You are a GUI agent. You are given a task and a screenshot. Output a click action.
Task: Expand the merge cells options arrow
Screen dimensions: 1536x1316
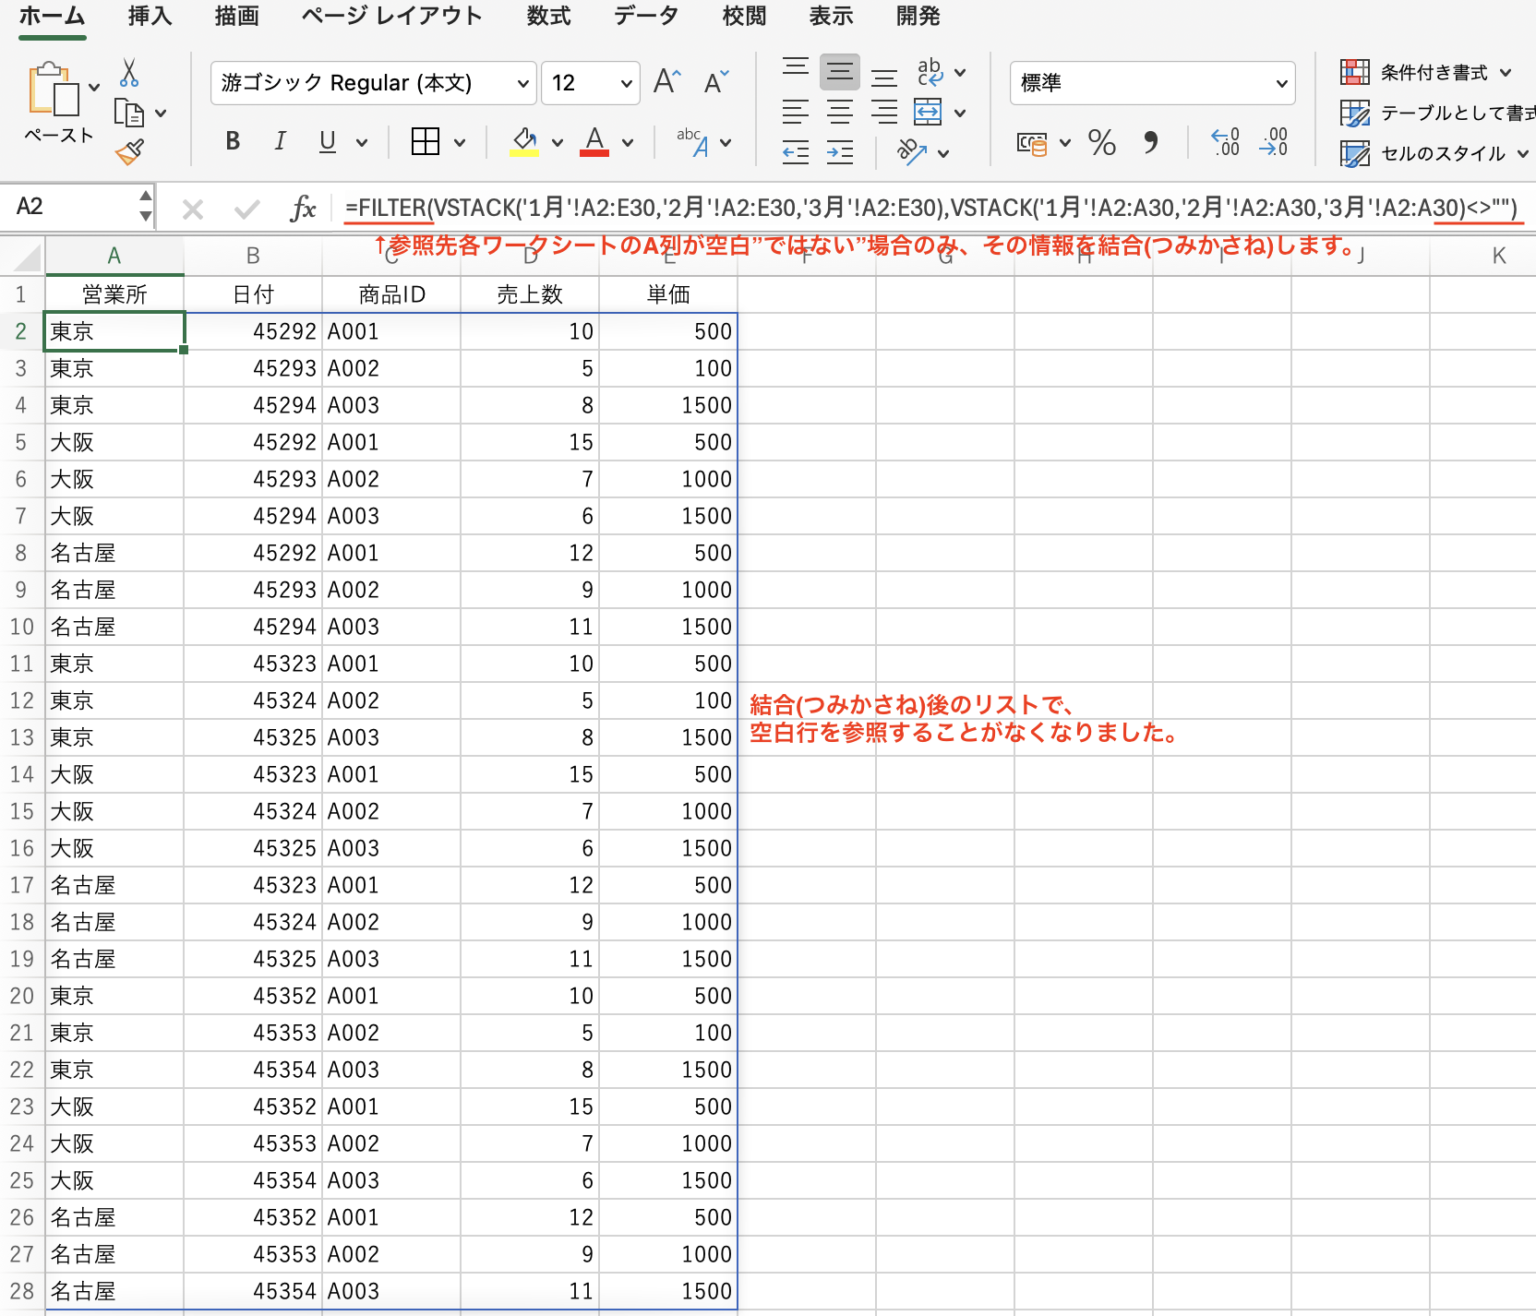(x=960, y=113)
